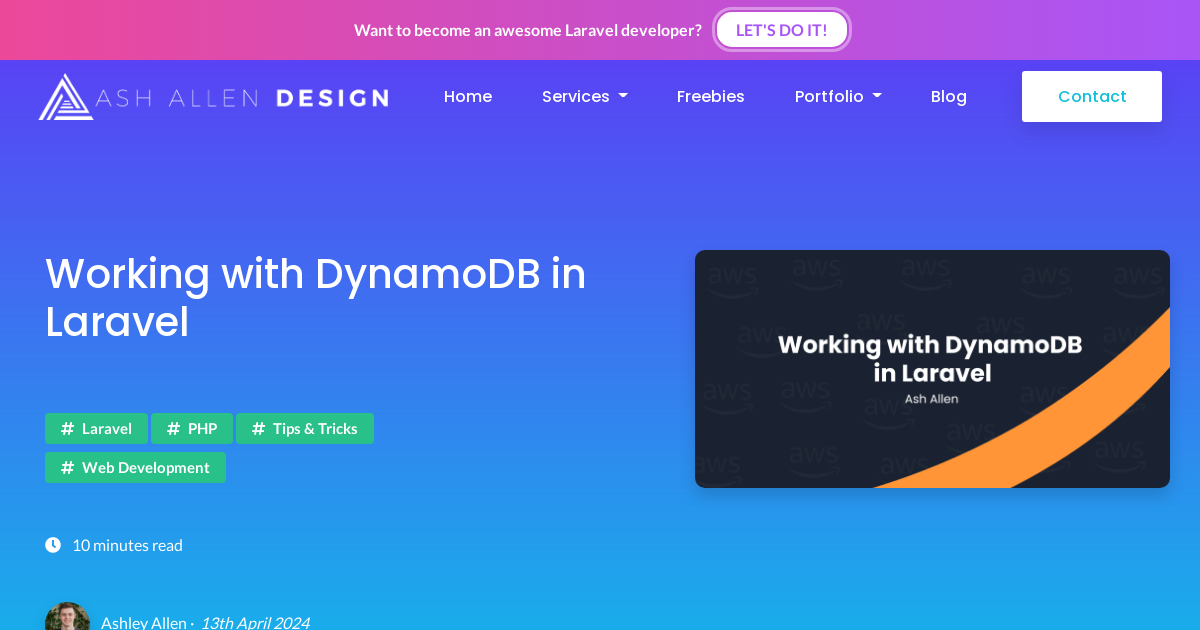Open the Freebies nav item
This screenshot has height=630, width=1200.
coord(710,97)
